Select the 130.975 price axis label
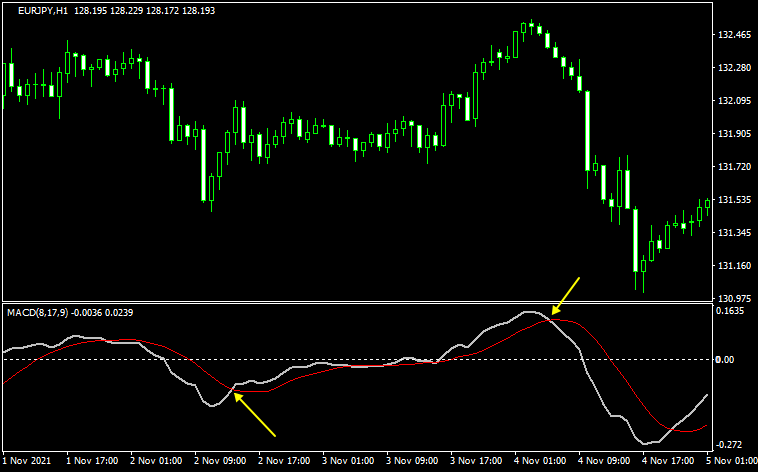This screenshot has height=472, width=758. (734, 298)
